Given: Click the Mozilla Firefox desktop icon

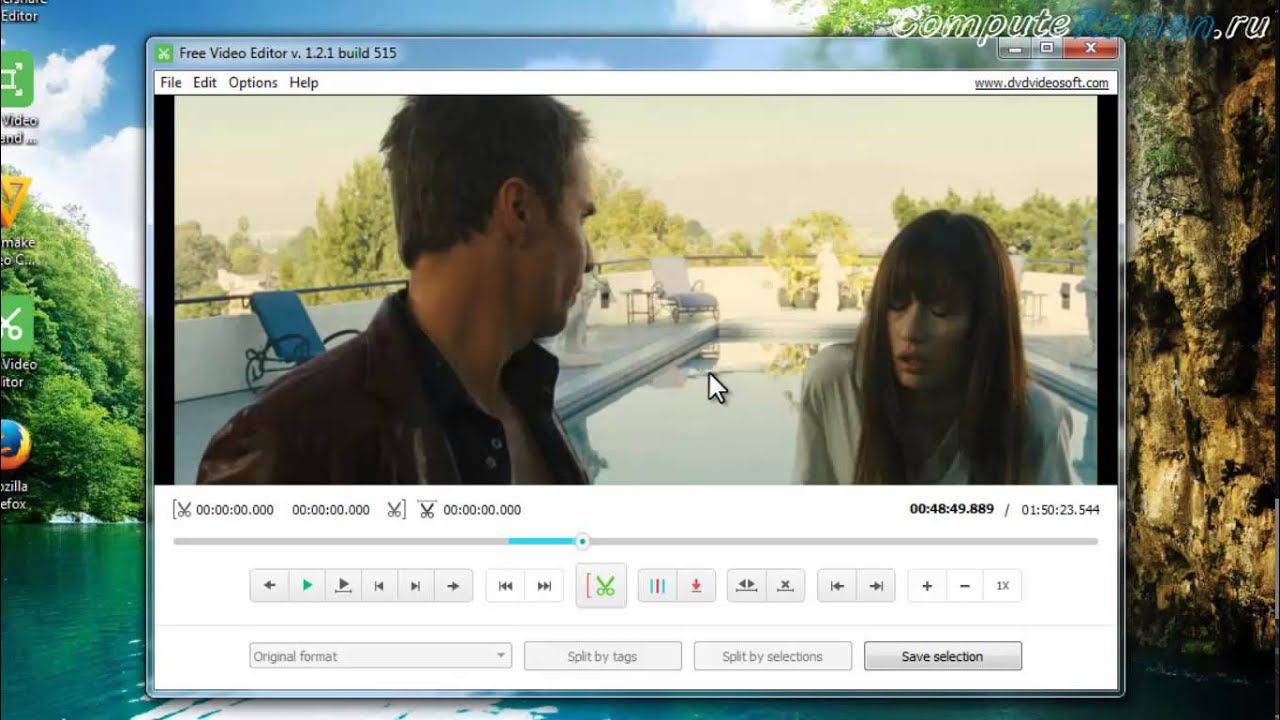Looking at the screenshot, I should click(x=13, y=446).
